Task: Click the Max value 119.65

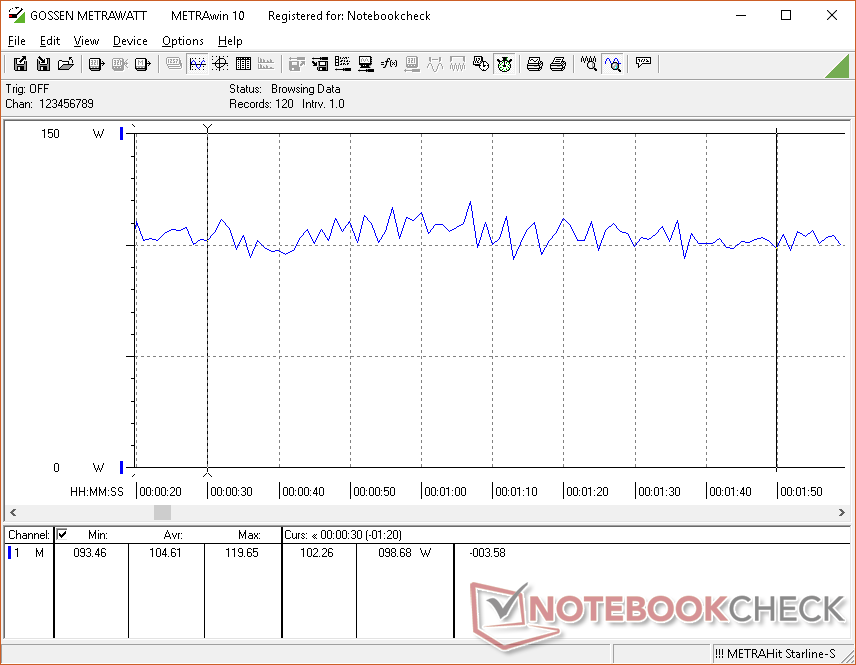Action: click(x=242, y=553)
